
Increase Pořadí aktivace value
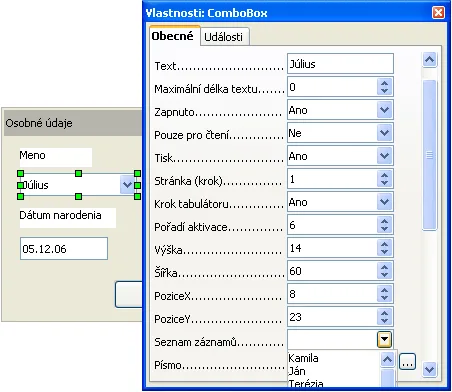click(385, 221)
